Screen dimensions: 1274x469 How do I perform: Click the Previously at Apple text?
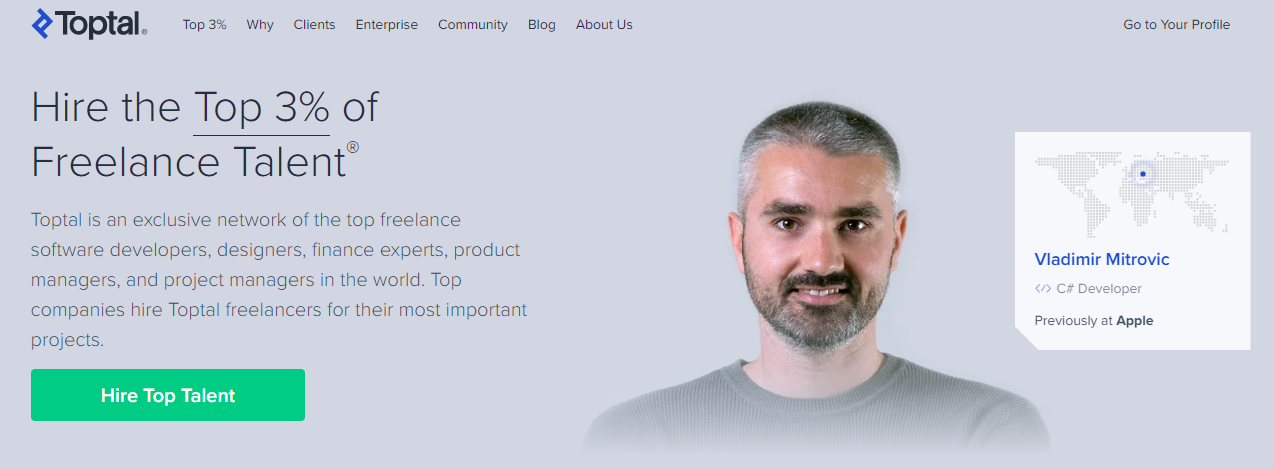point(1094,321)
